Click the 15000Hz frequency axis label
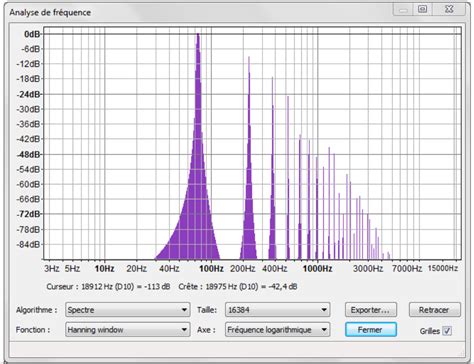This screenshot has height=364, width=474. [x=443, y=268]
